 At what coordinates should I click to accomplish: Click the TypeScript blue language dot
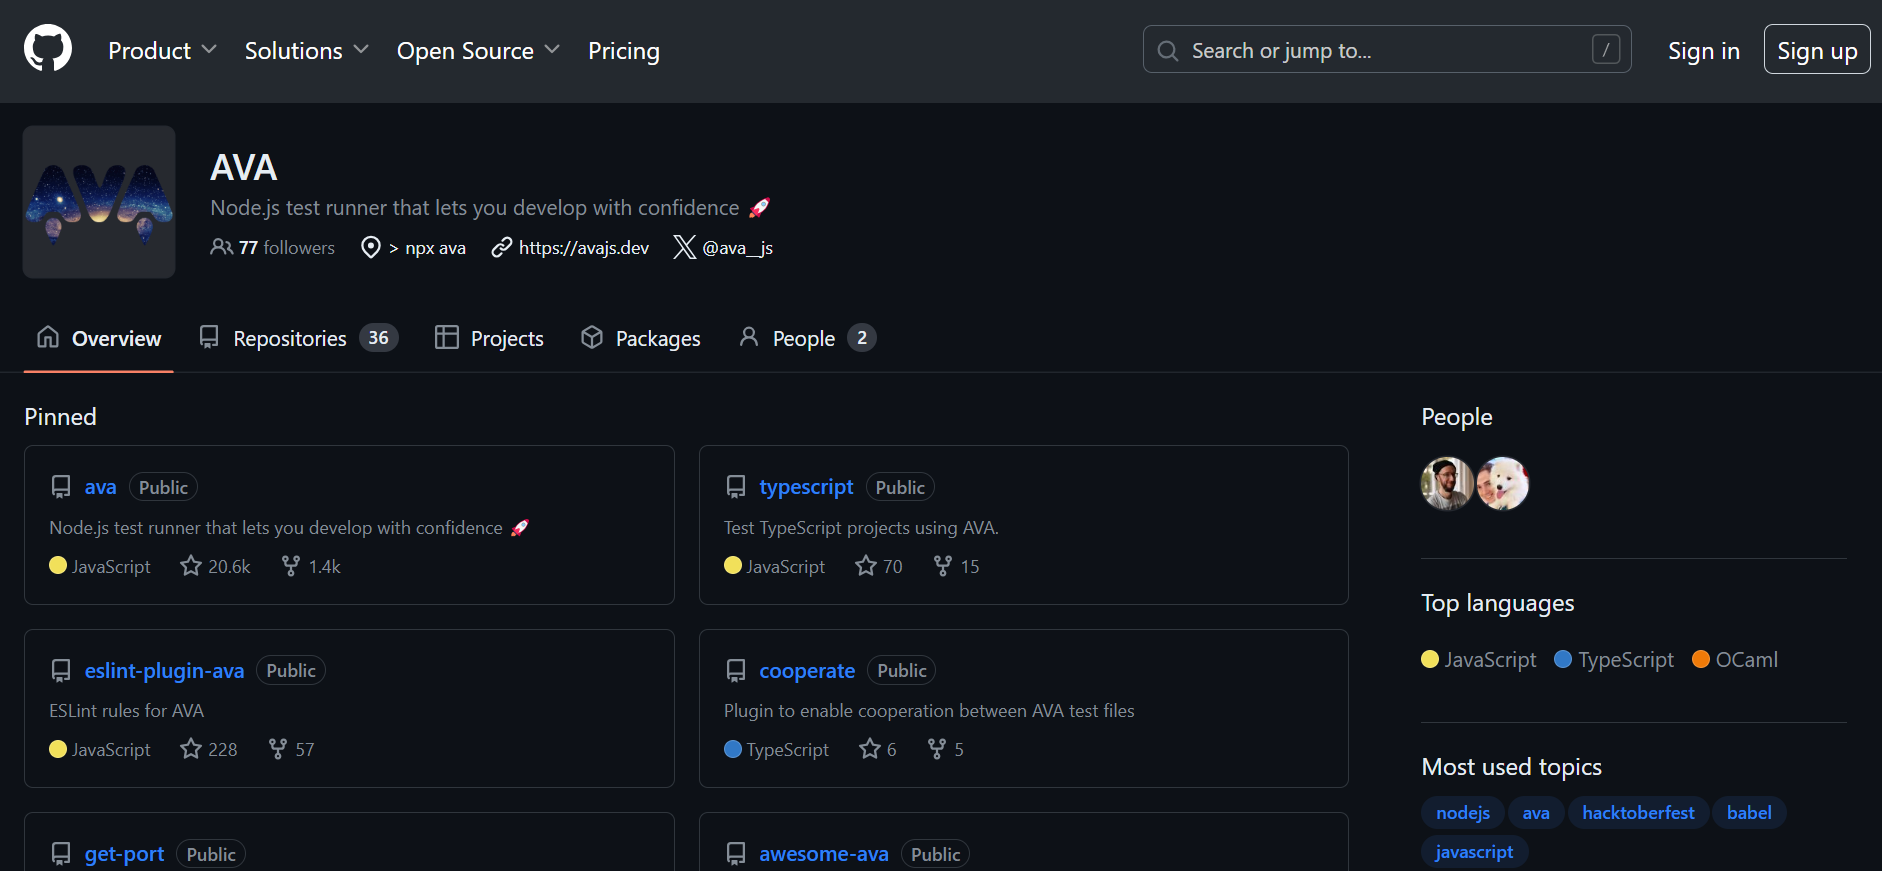coord(1563,660)
